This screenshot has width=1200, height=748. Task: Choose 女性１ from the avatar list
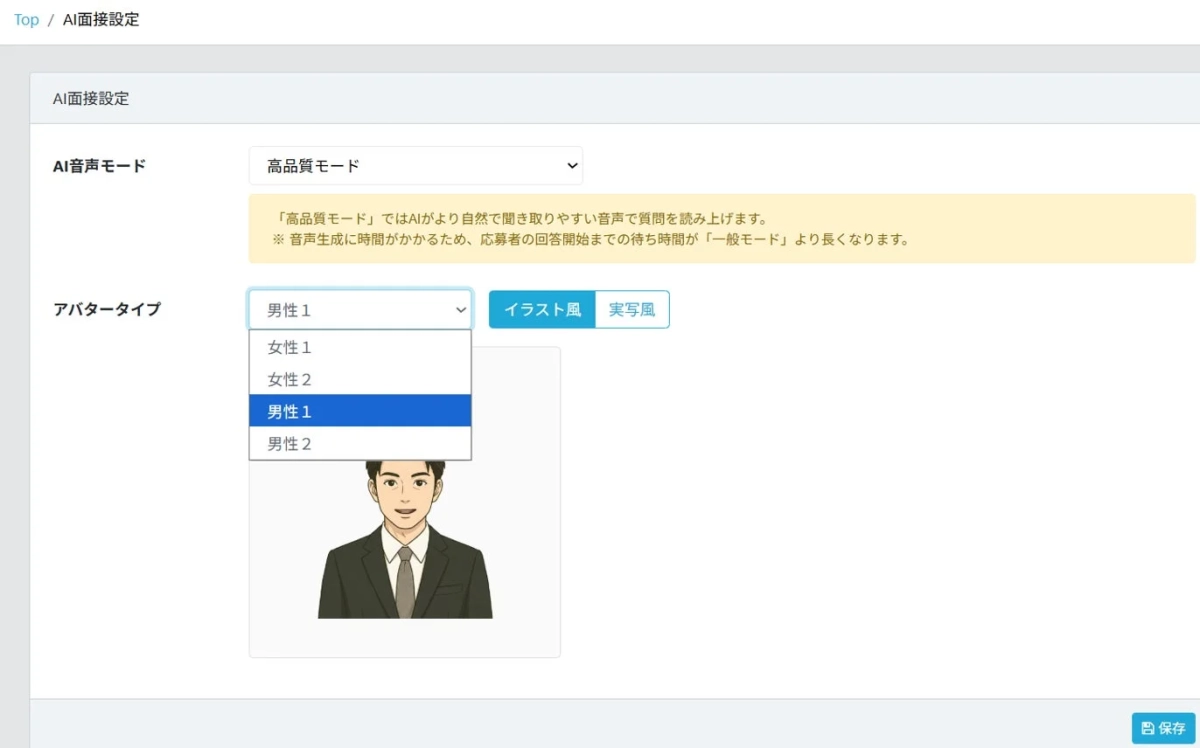tap(360, 347)
